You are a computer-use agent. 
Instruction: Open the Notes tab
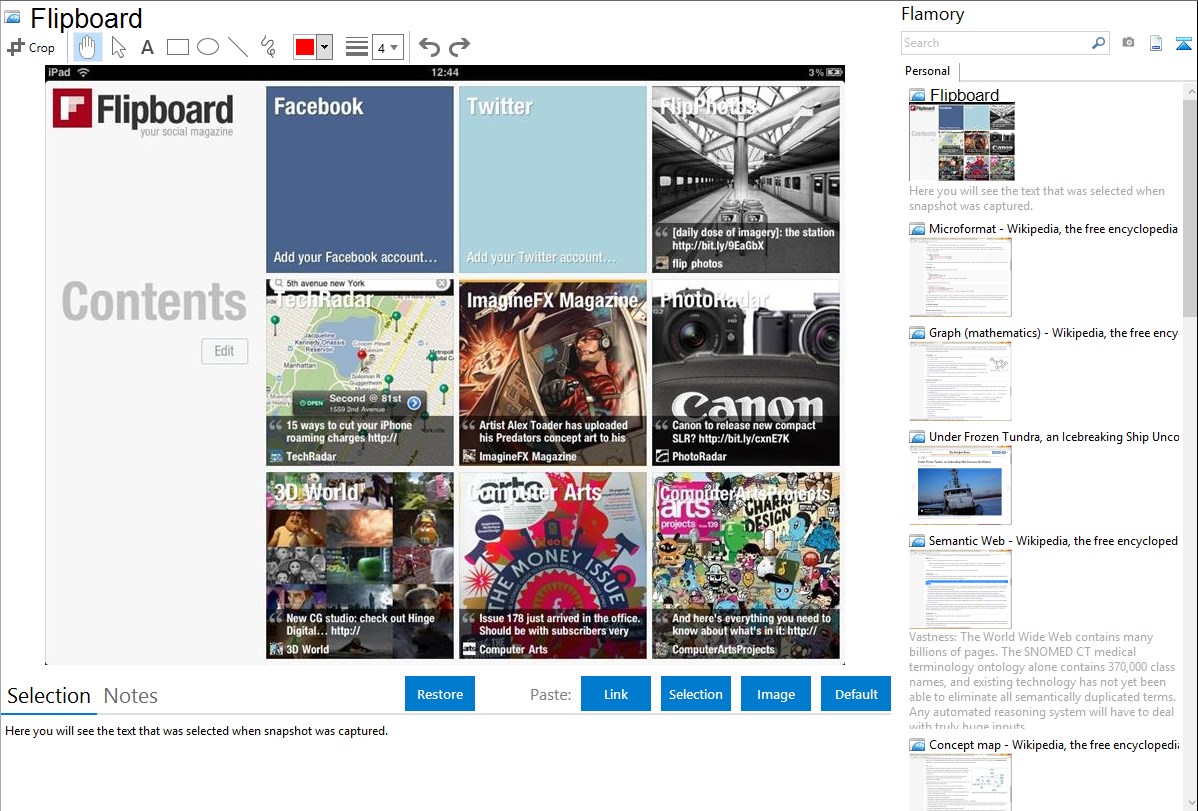click(131, 696)
